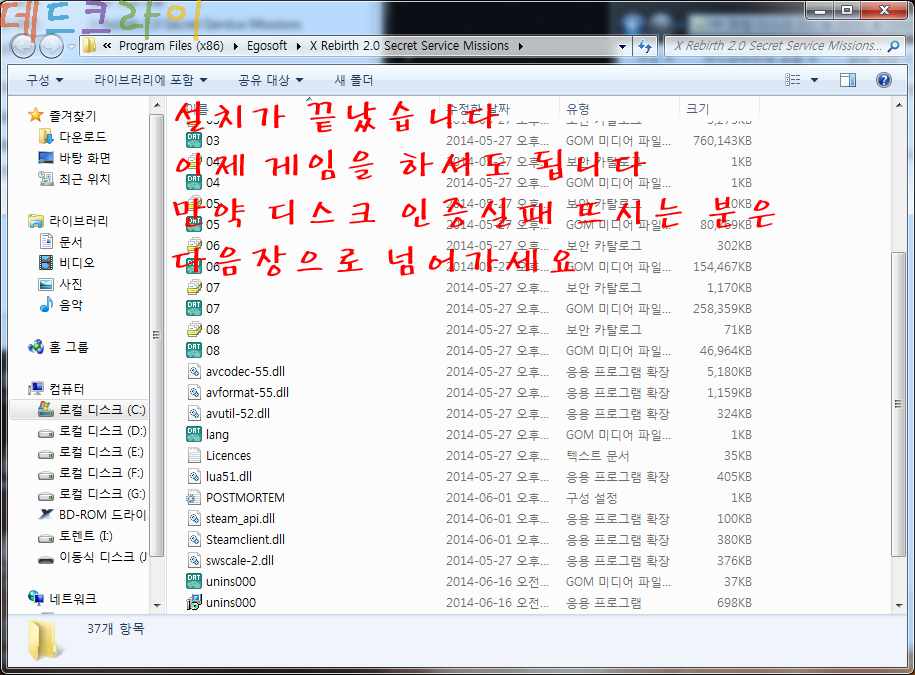Expand the 라이브러리에 포함 dropdown
The width and height of the screenshot is (915, 675).
(x=151, y=80)
